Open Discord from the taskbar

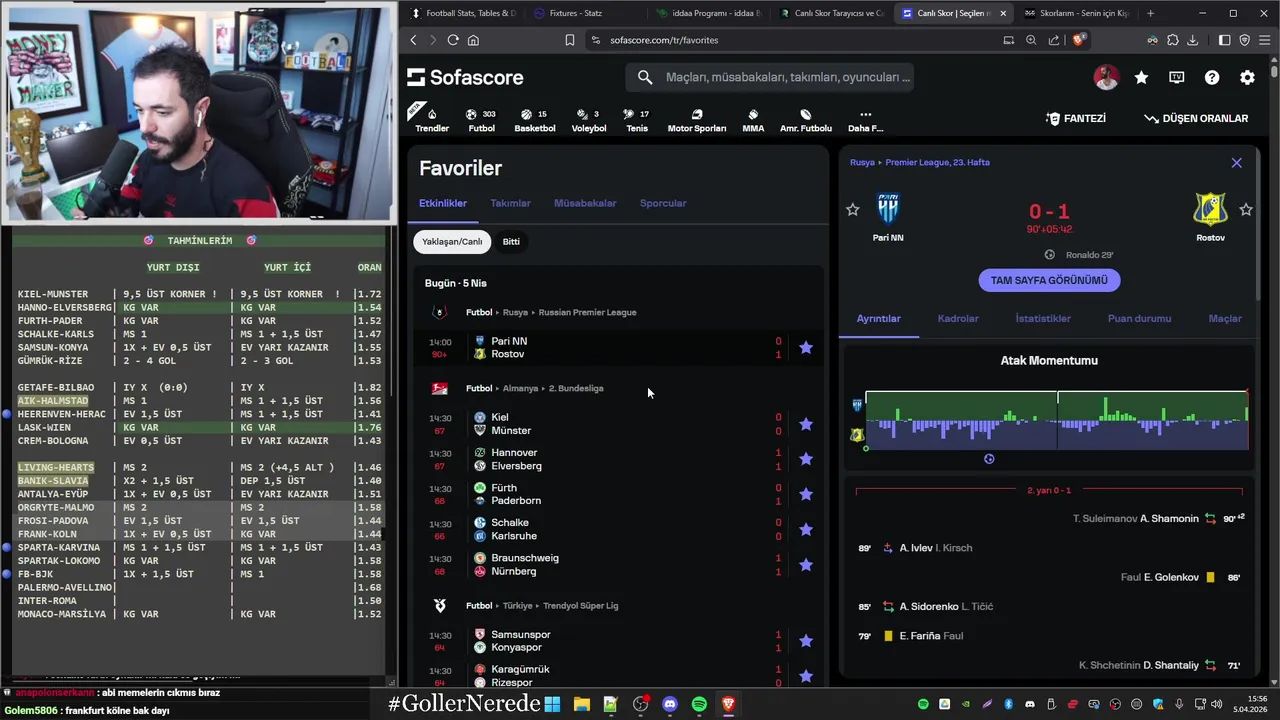coord(669,704)
